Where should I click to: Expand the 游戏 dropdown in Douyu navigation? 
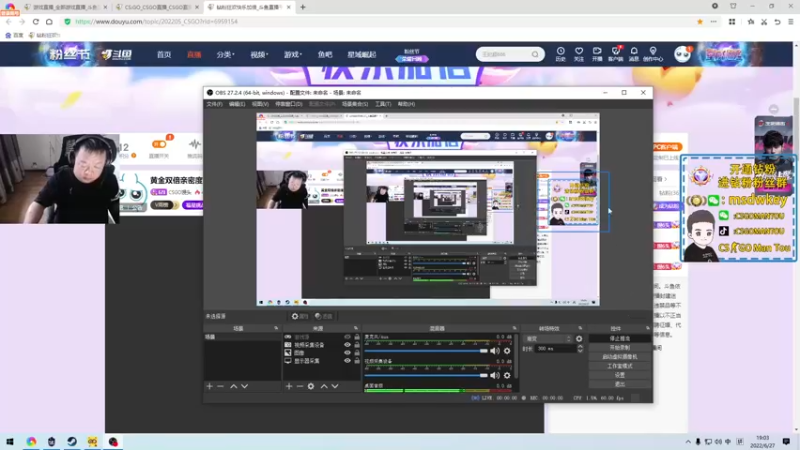point(293,55)
